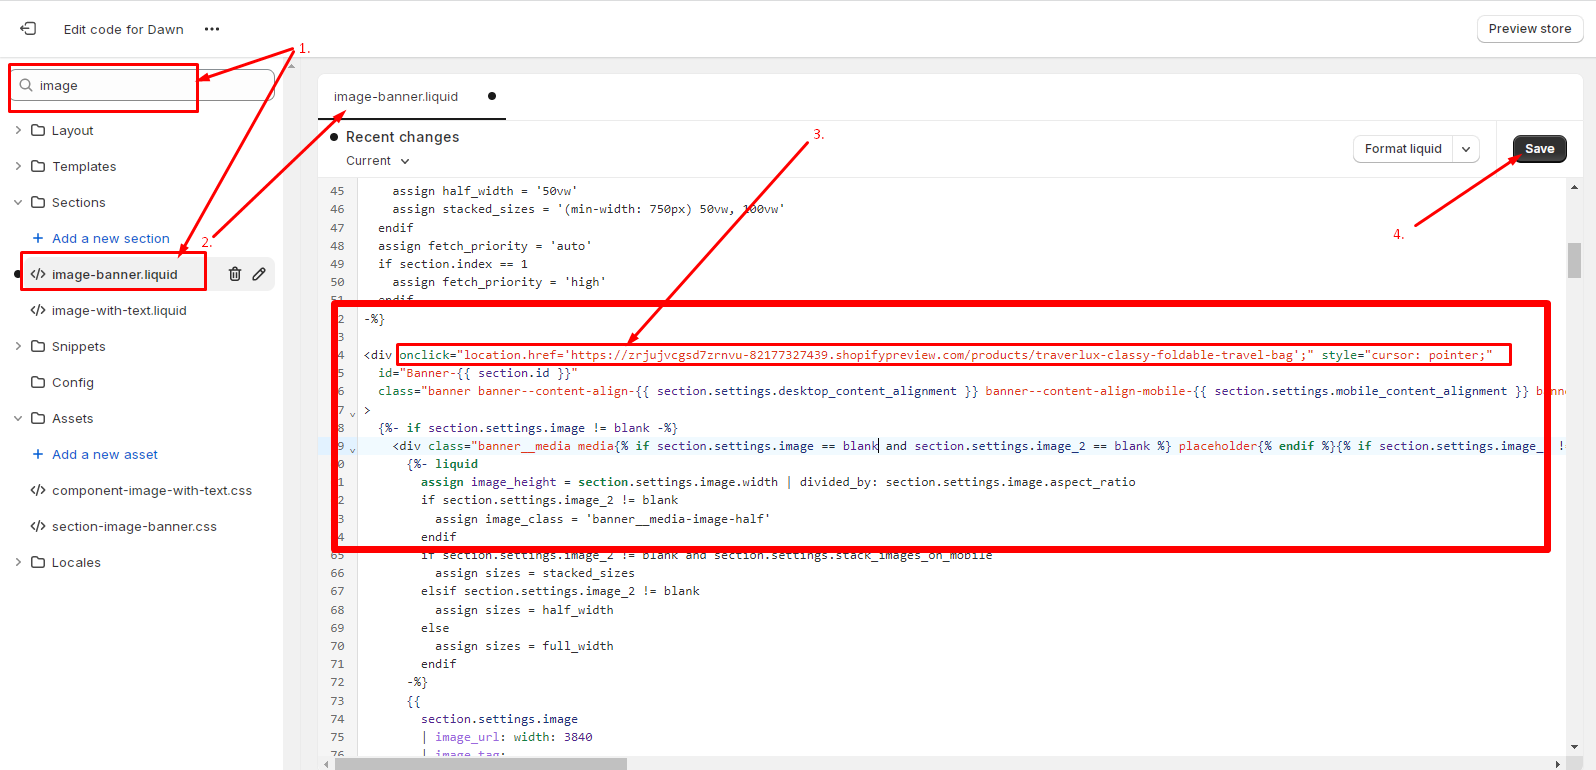Select the image-banner.liquid editor tab
The image size is (1596, 770).
tap(396, 97)
